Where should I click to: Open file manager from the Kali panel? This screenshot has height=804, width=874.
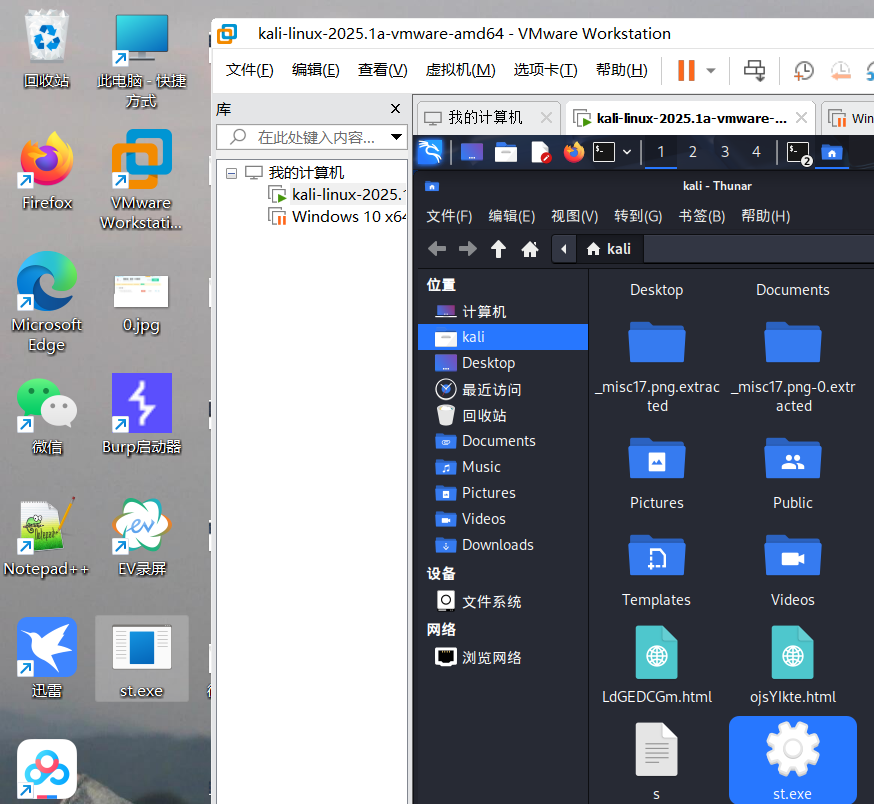[506, 152]
